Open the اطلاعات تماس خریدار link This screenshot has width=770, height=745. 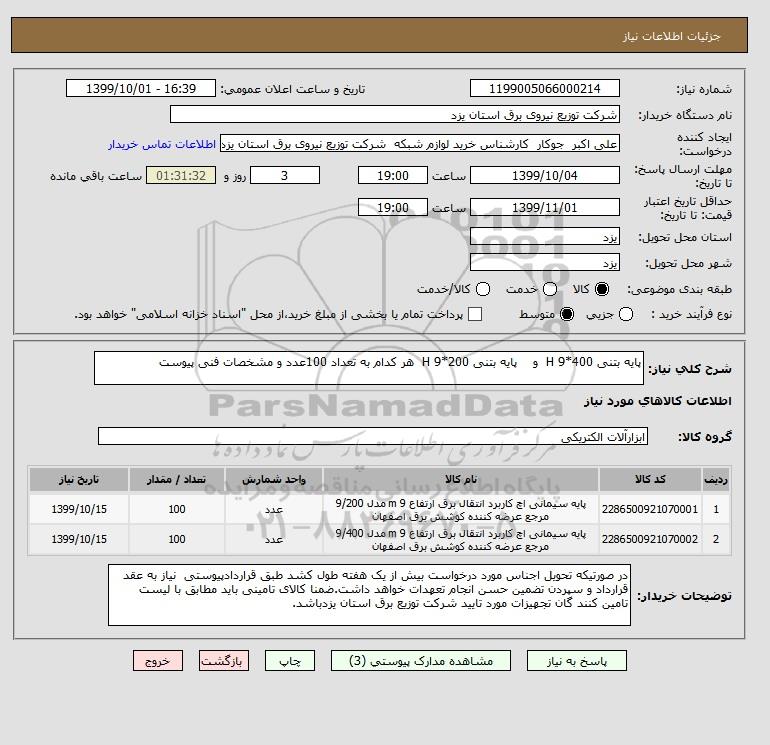[x=162, y=144]
